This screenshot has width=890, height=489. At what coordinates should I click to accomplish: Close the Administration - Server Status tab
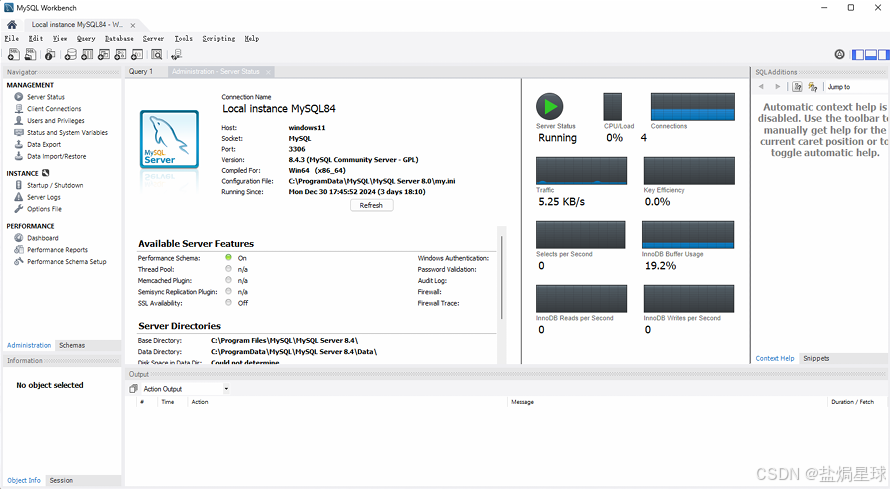point(268,72)
